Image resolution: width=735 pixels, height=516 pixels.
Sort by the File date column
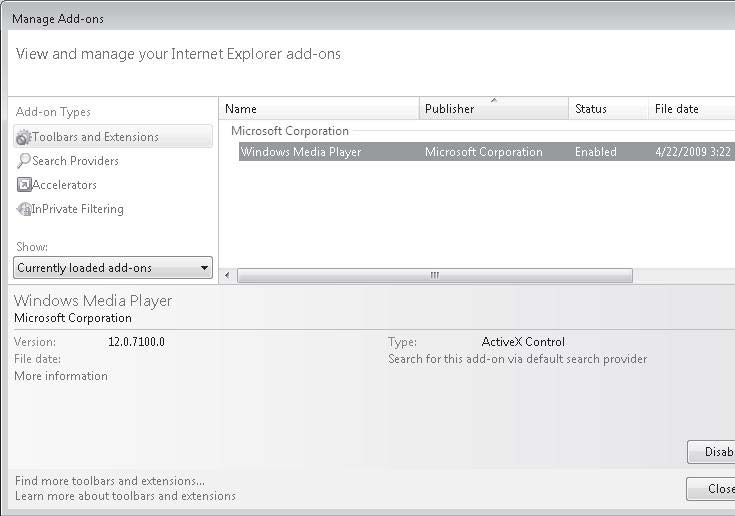pyautogui.click(x=692, y=109)
